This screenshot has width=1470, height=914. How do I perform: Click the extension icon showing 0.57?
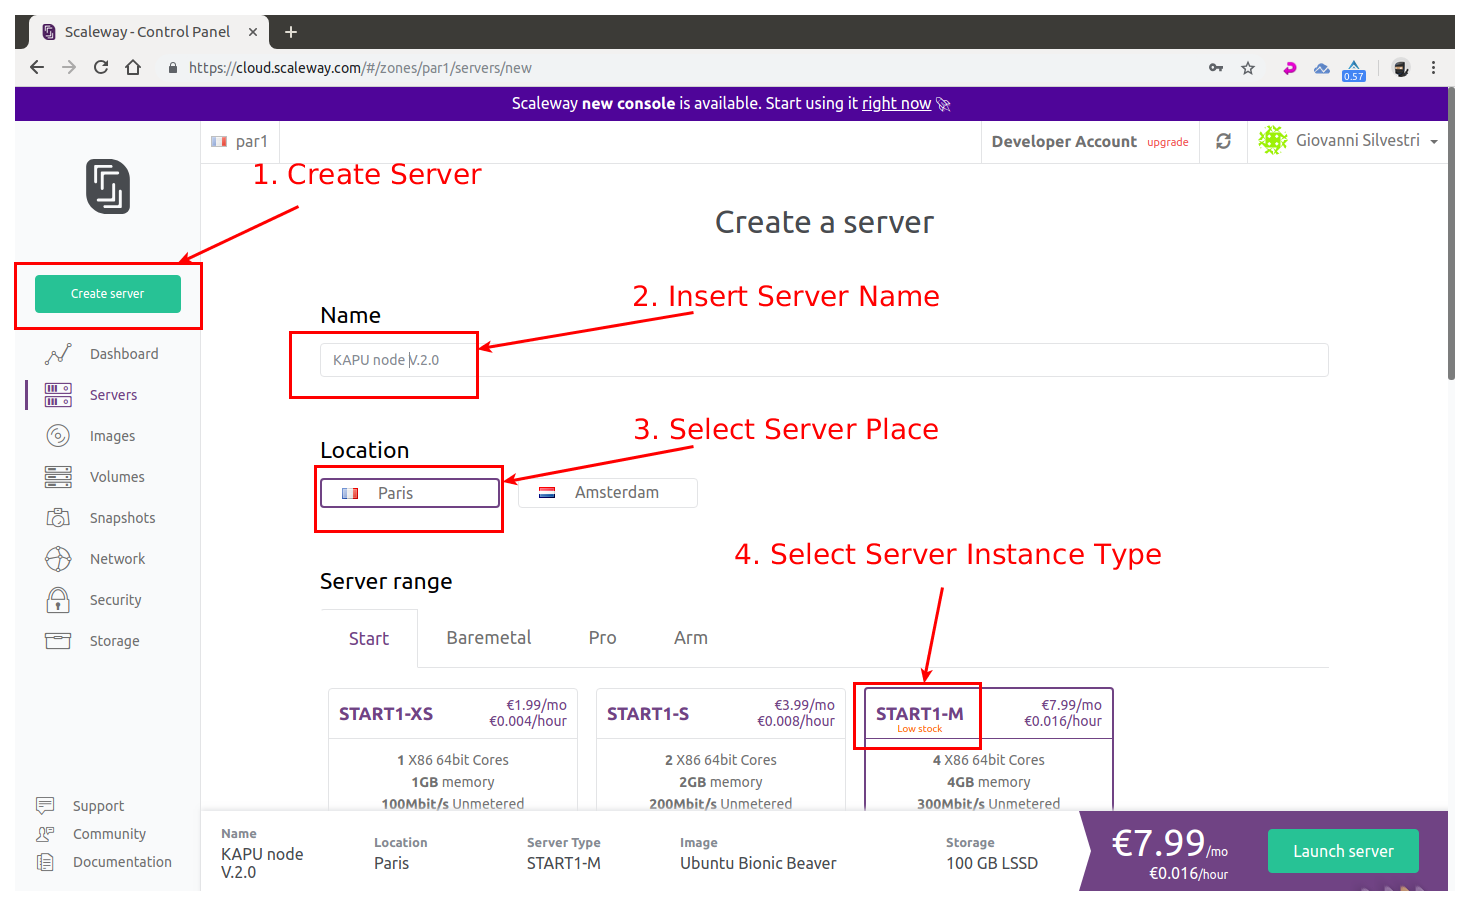pos(1354,70)
